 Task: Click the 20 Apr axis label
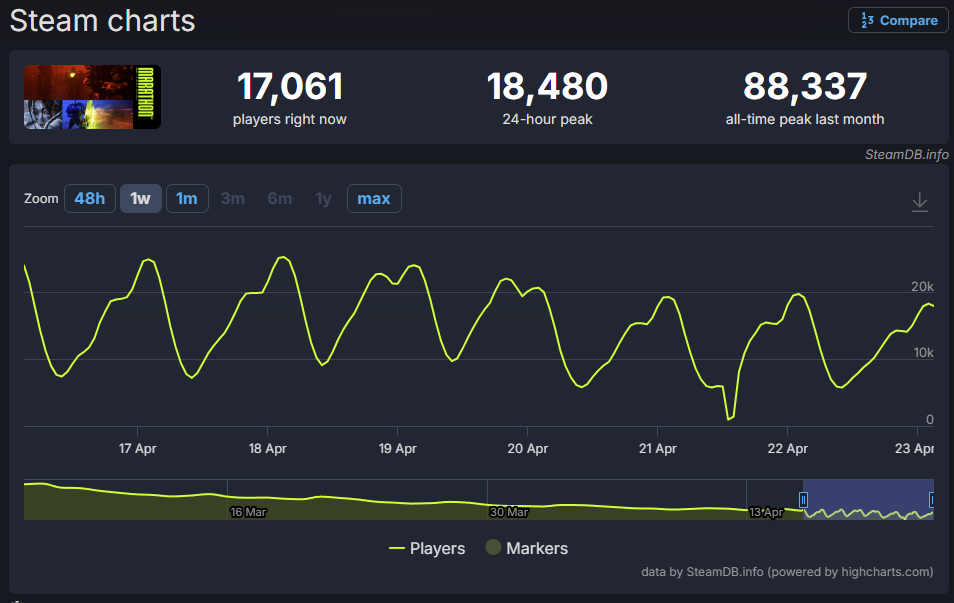pyautogui.click(x=527, y=448)
